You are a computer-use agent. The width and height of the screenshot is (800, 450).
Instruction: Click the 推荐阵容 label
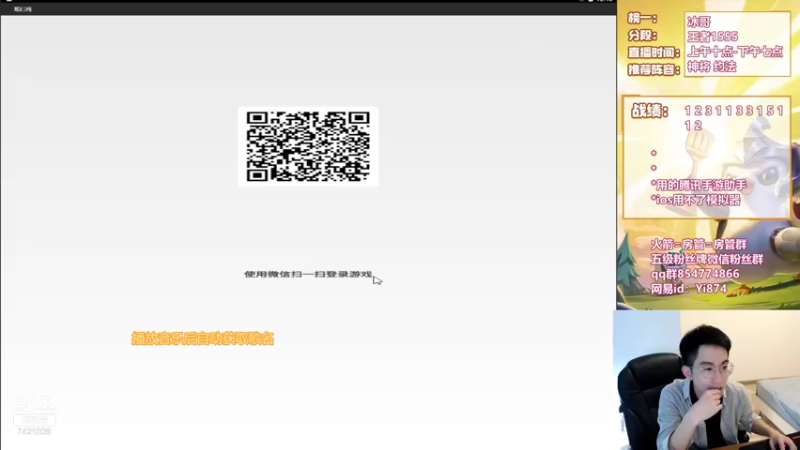click(x=654, y=69)
